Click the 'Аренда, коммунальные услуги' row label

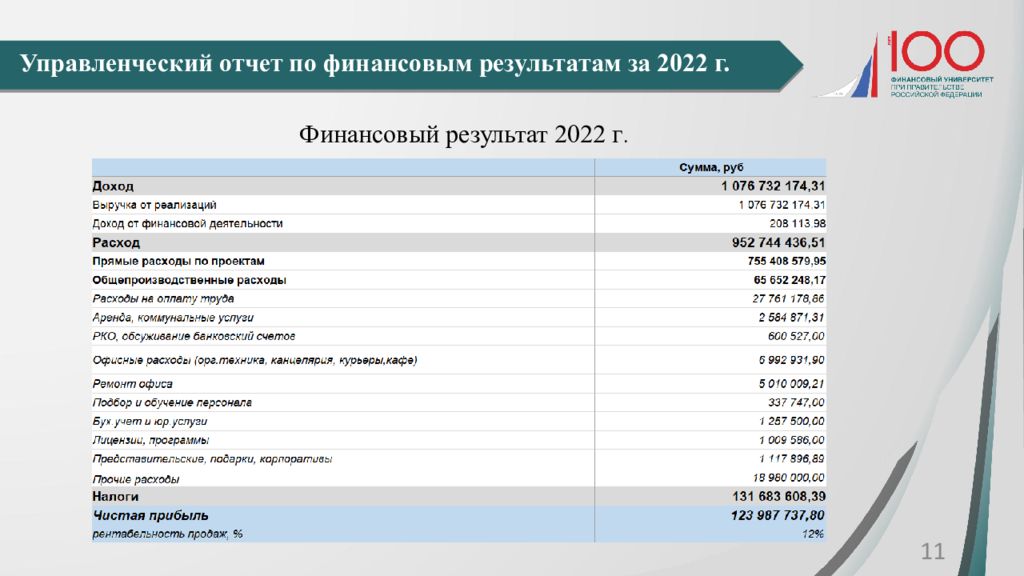click(x=172, y=318)
